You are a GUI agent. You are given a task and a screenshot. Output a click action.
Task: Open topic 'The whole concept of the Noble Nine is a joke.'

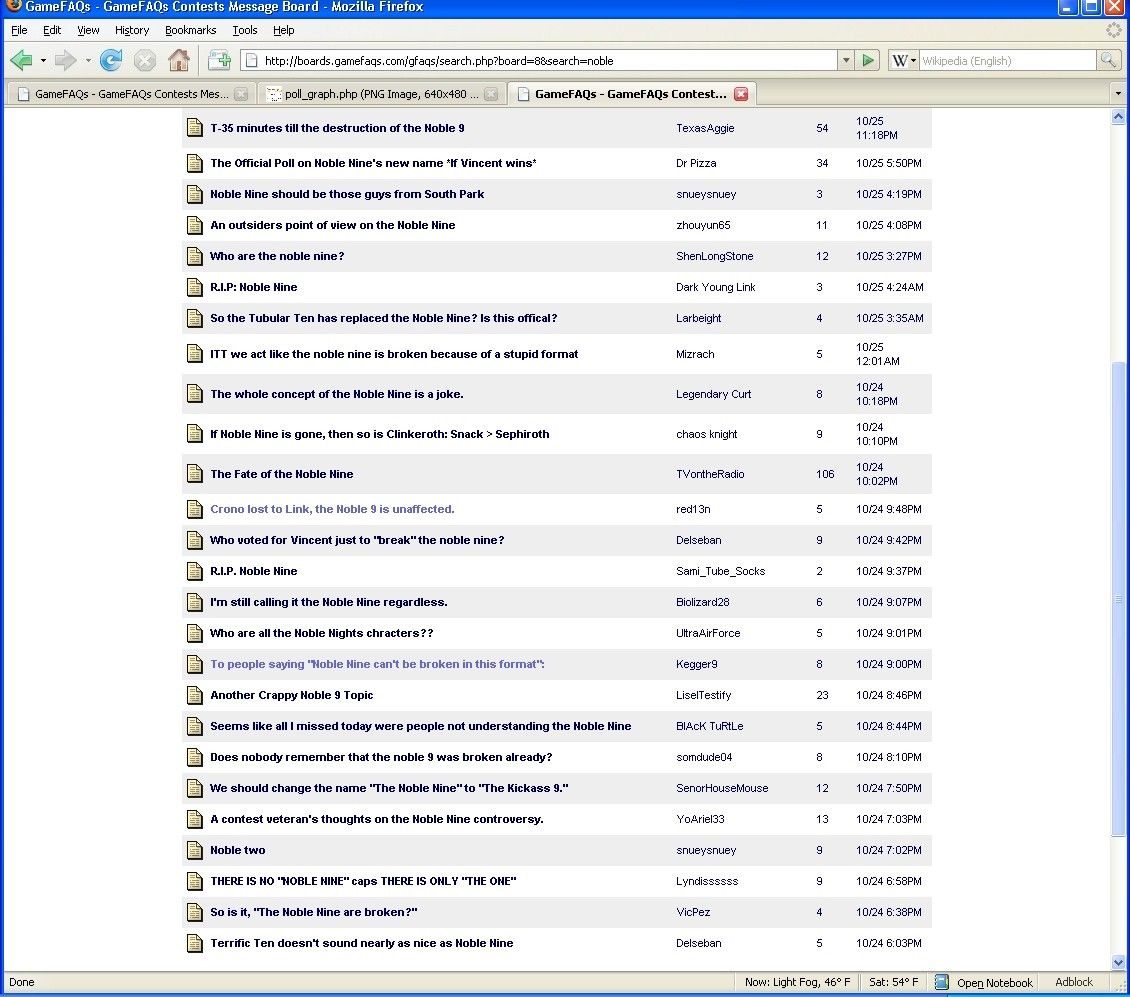(337, 394)
